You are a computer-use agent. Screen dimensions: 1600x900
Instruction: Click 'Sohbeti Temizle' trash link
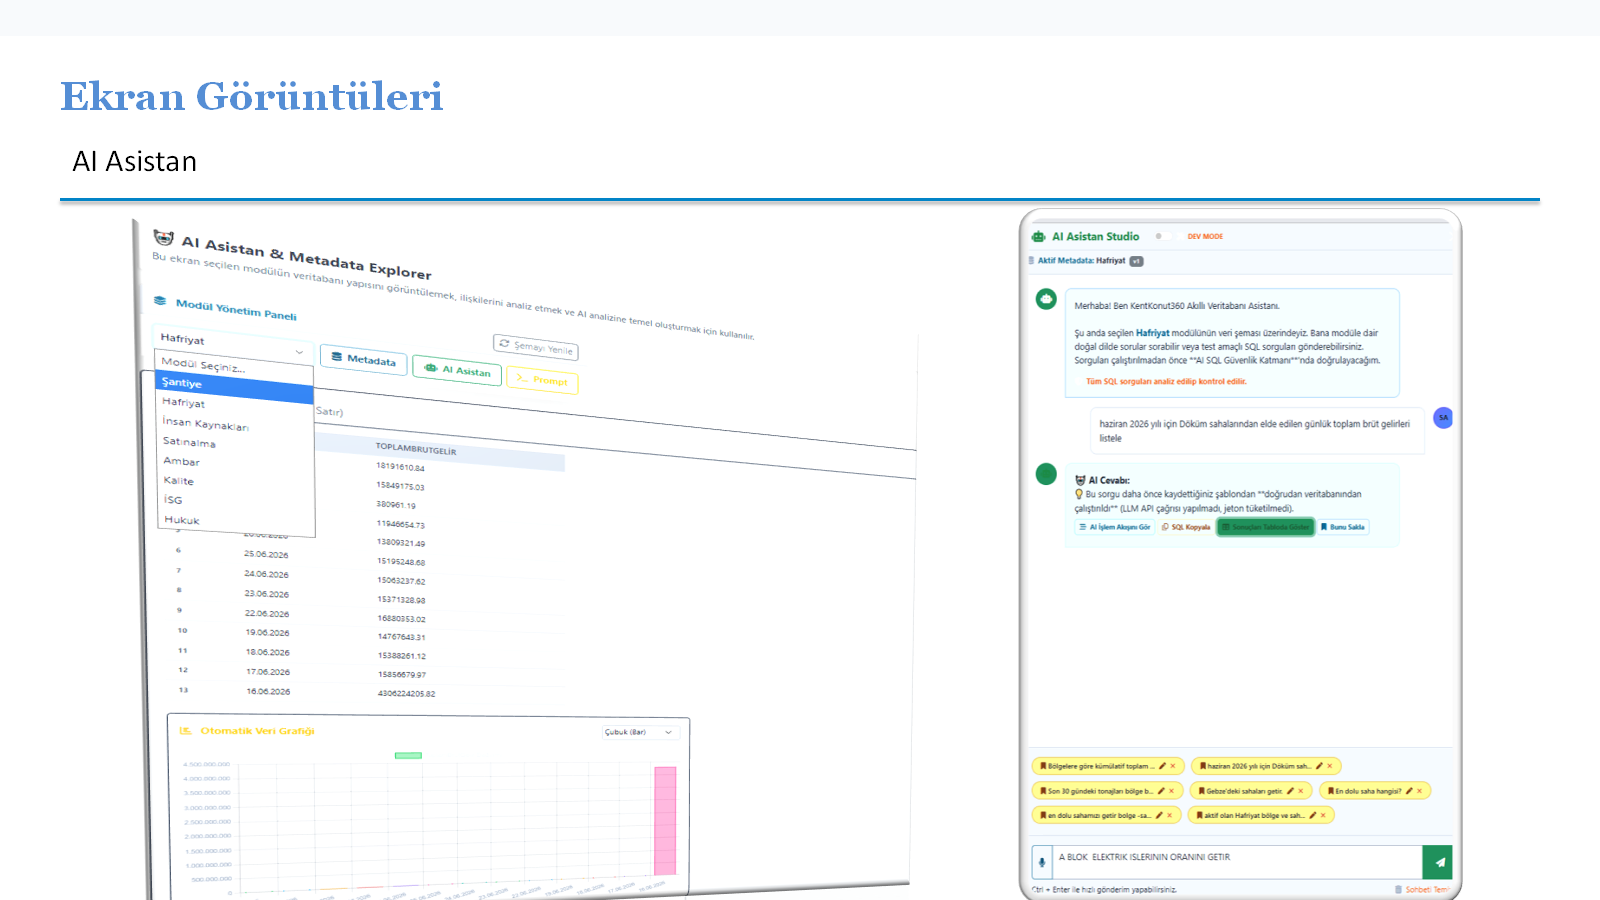tap(1422, 889)
